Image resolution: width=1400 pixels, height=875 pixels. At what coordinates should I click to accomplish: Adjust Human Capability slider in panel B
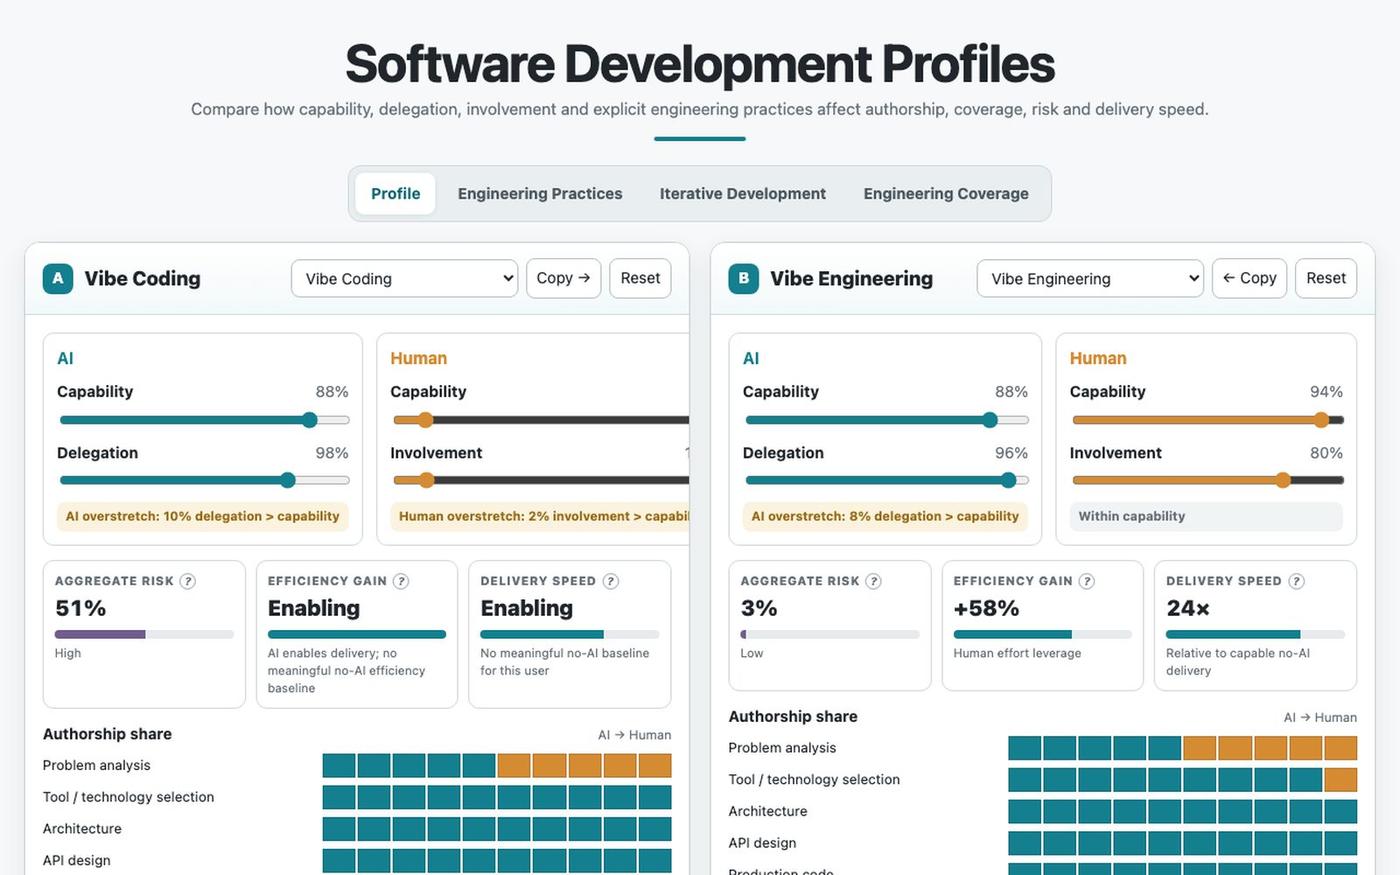(x=1208, y=420)
